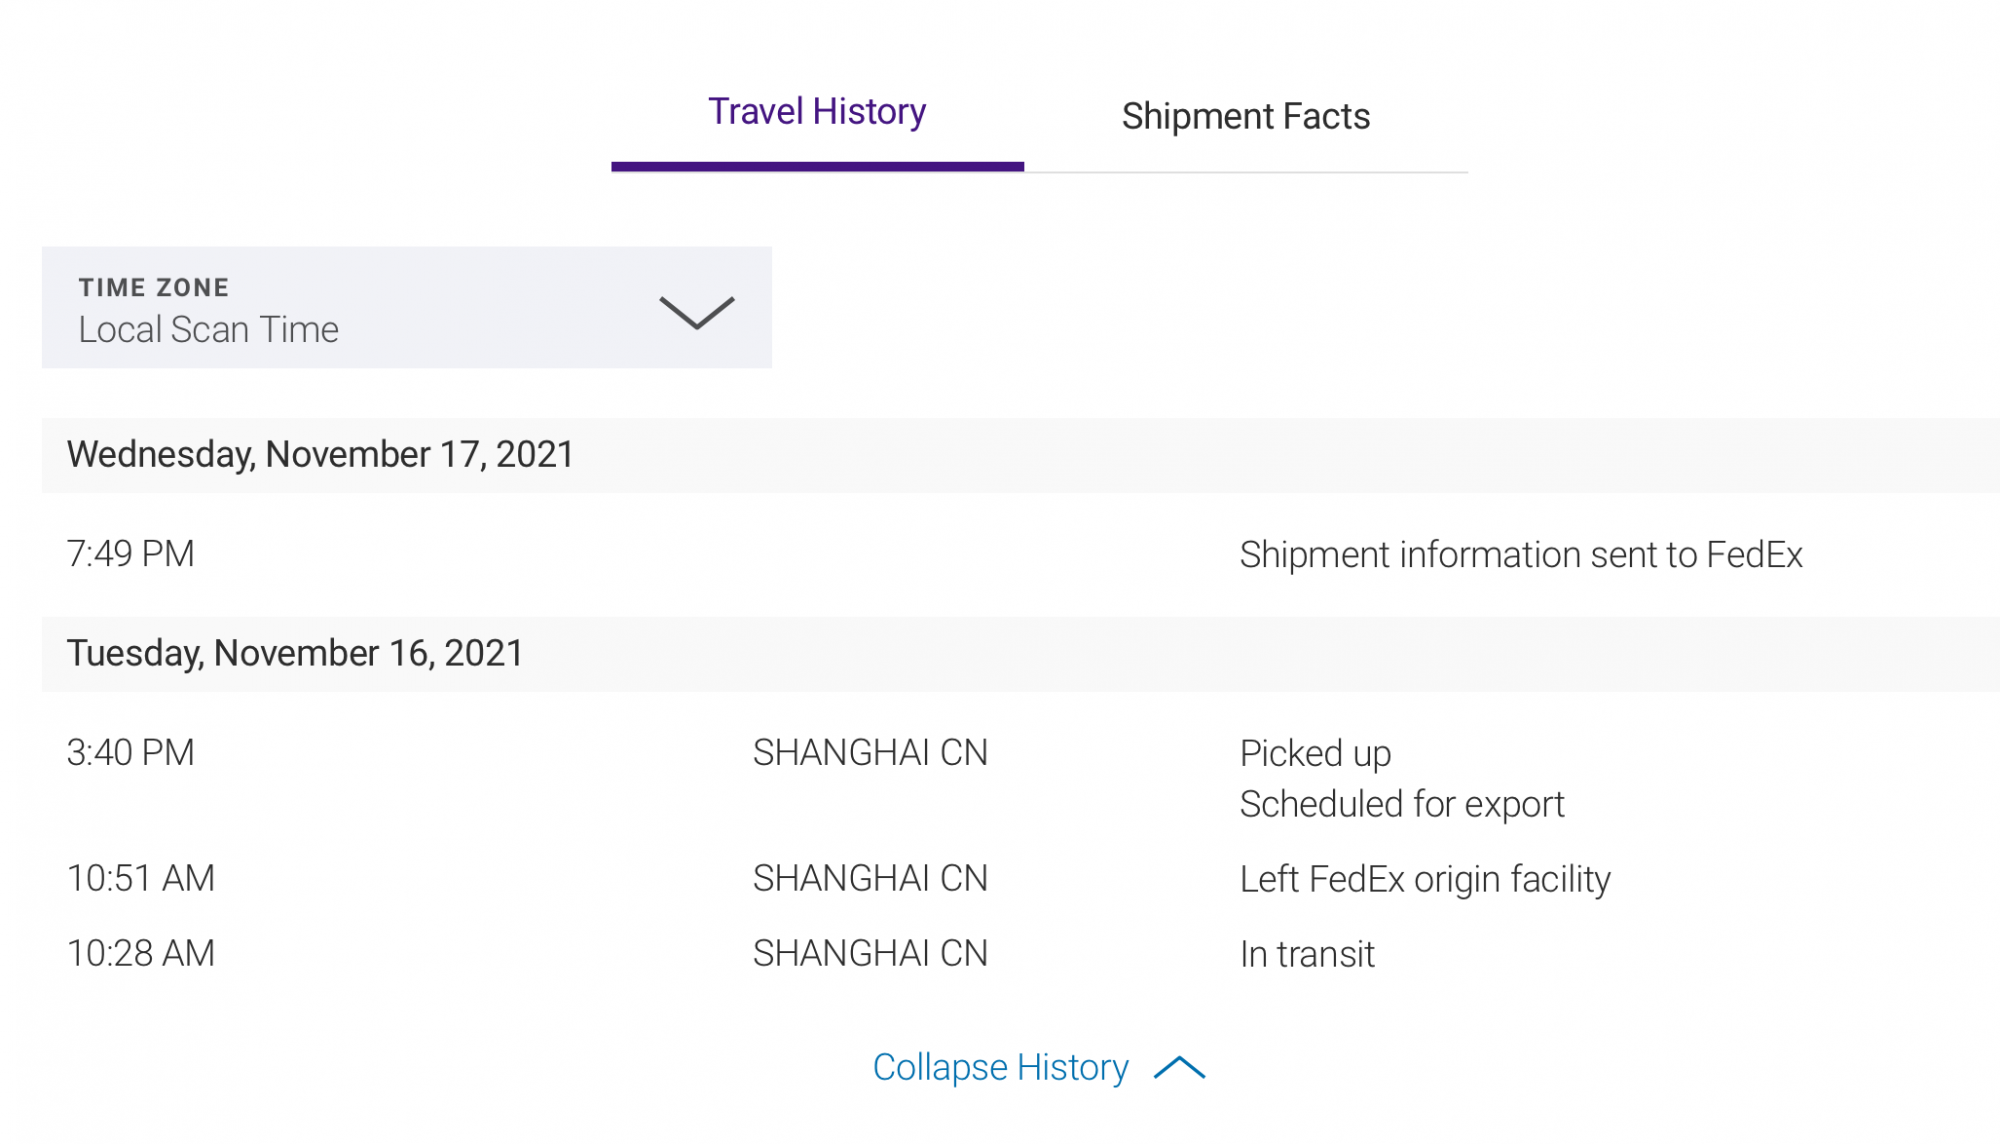
Task: Click the 10:51 AM timestamp
Action: click(x=141, y=879)
